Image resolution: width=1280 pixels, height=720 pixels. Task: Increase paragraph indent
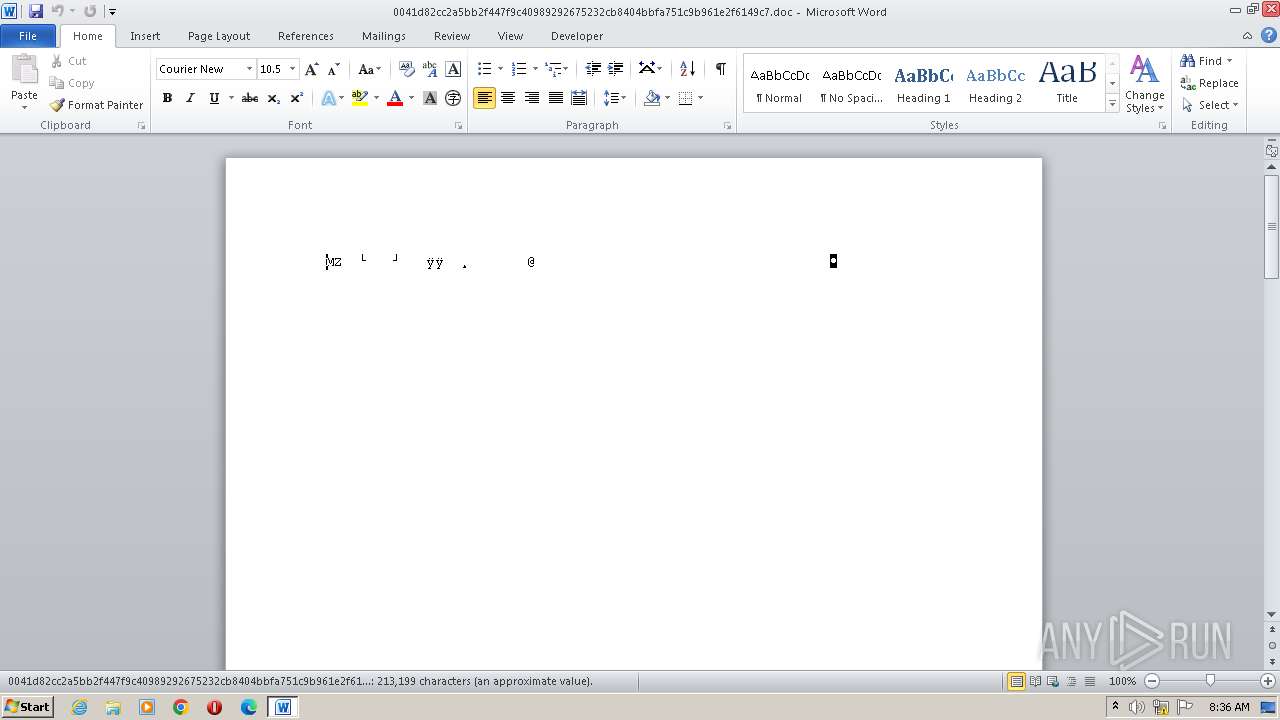point(616,69)
